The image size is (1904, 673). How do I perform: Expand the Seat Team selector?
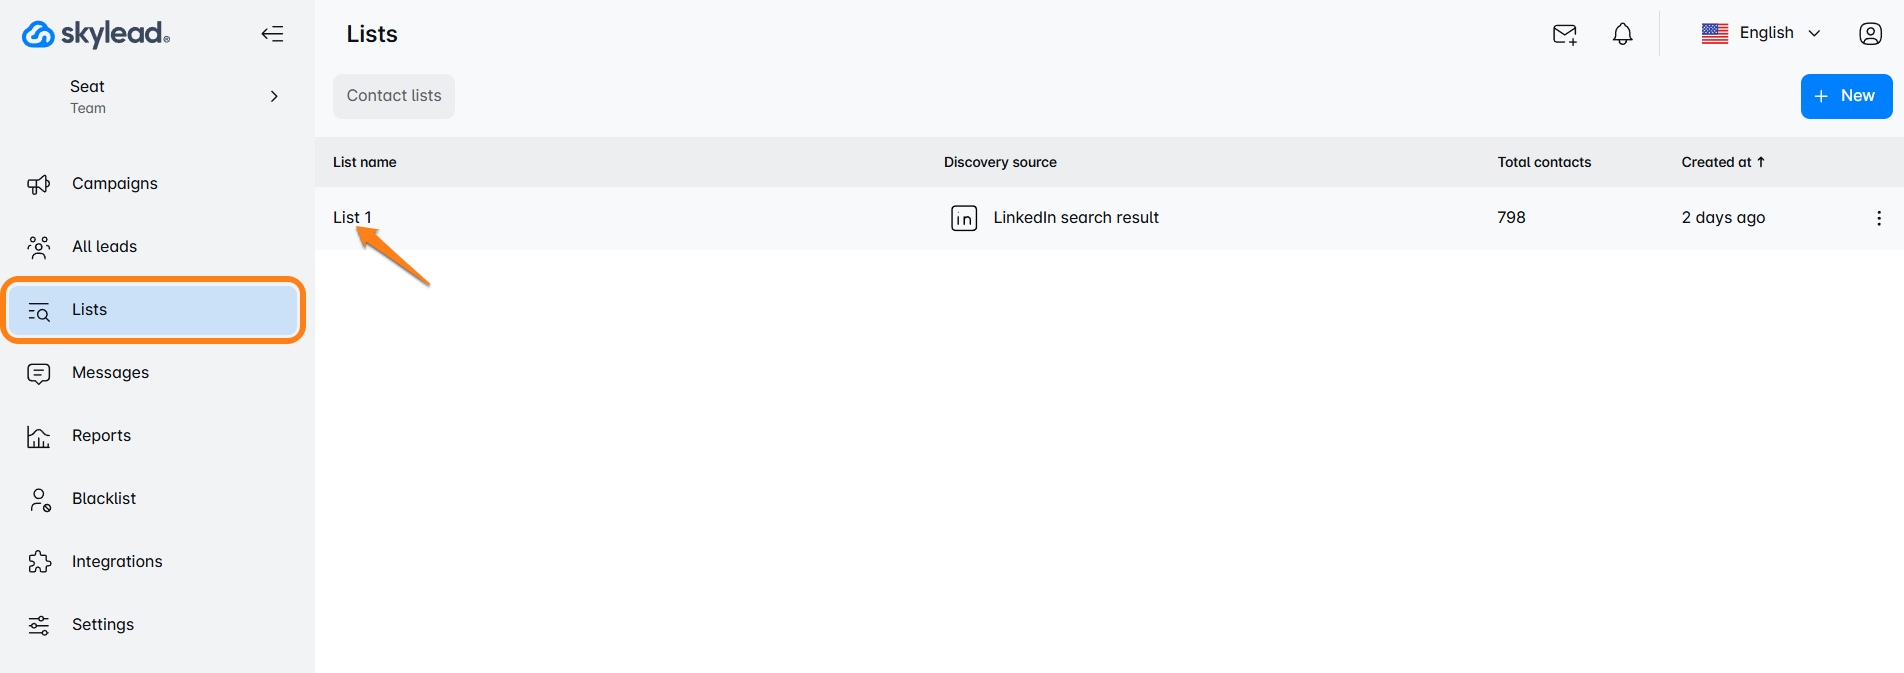click(274, 97)
